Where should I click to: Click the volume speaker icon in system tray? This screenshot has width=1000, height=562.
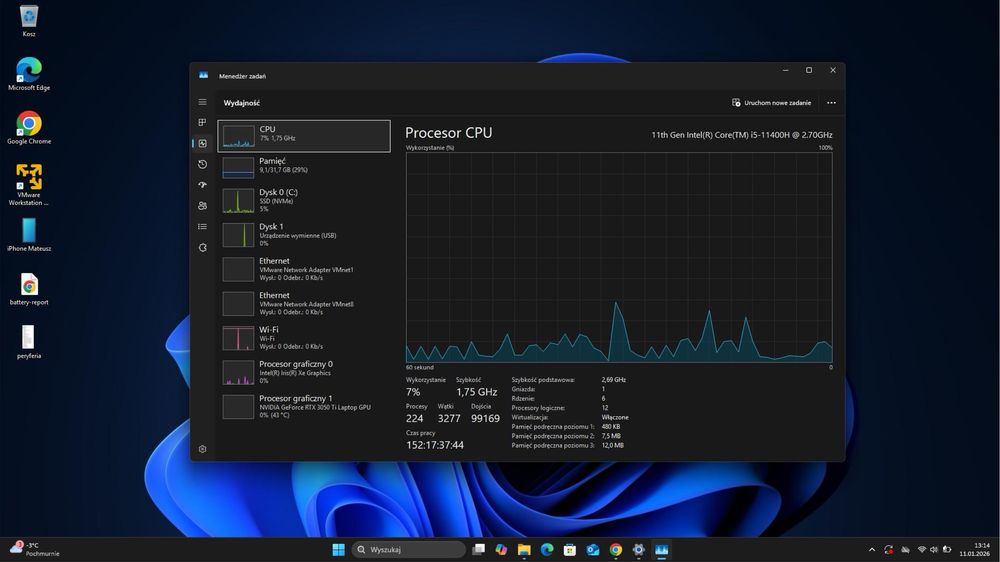pos(934,549)
